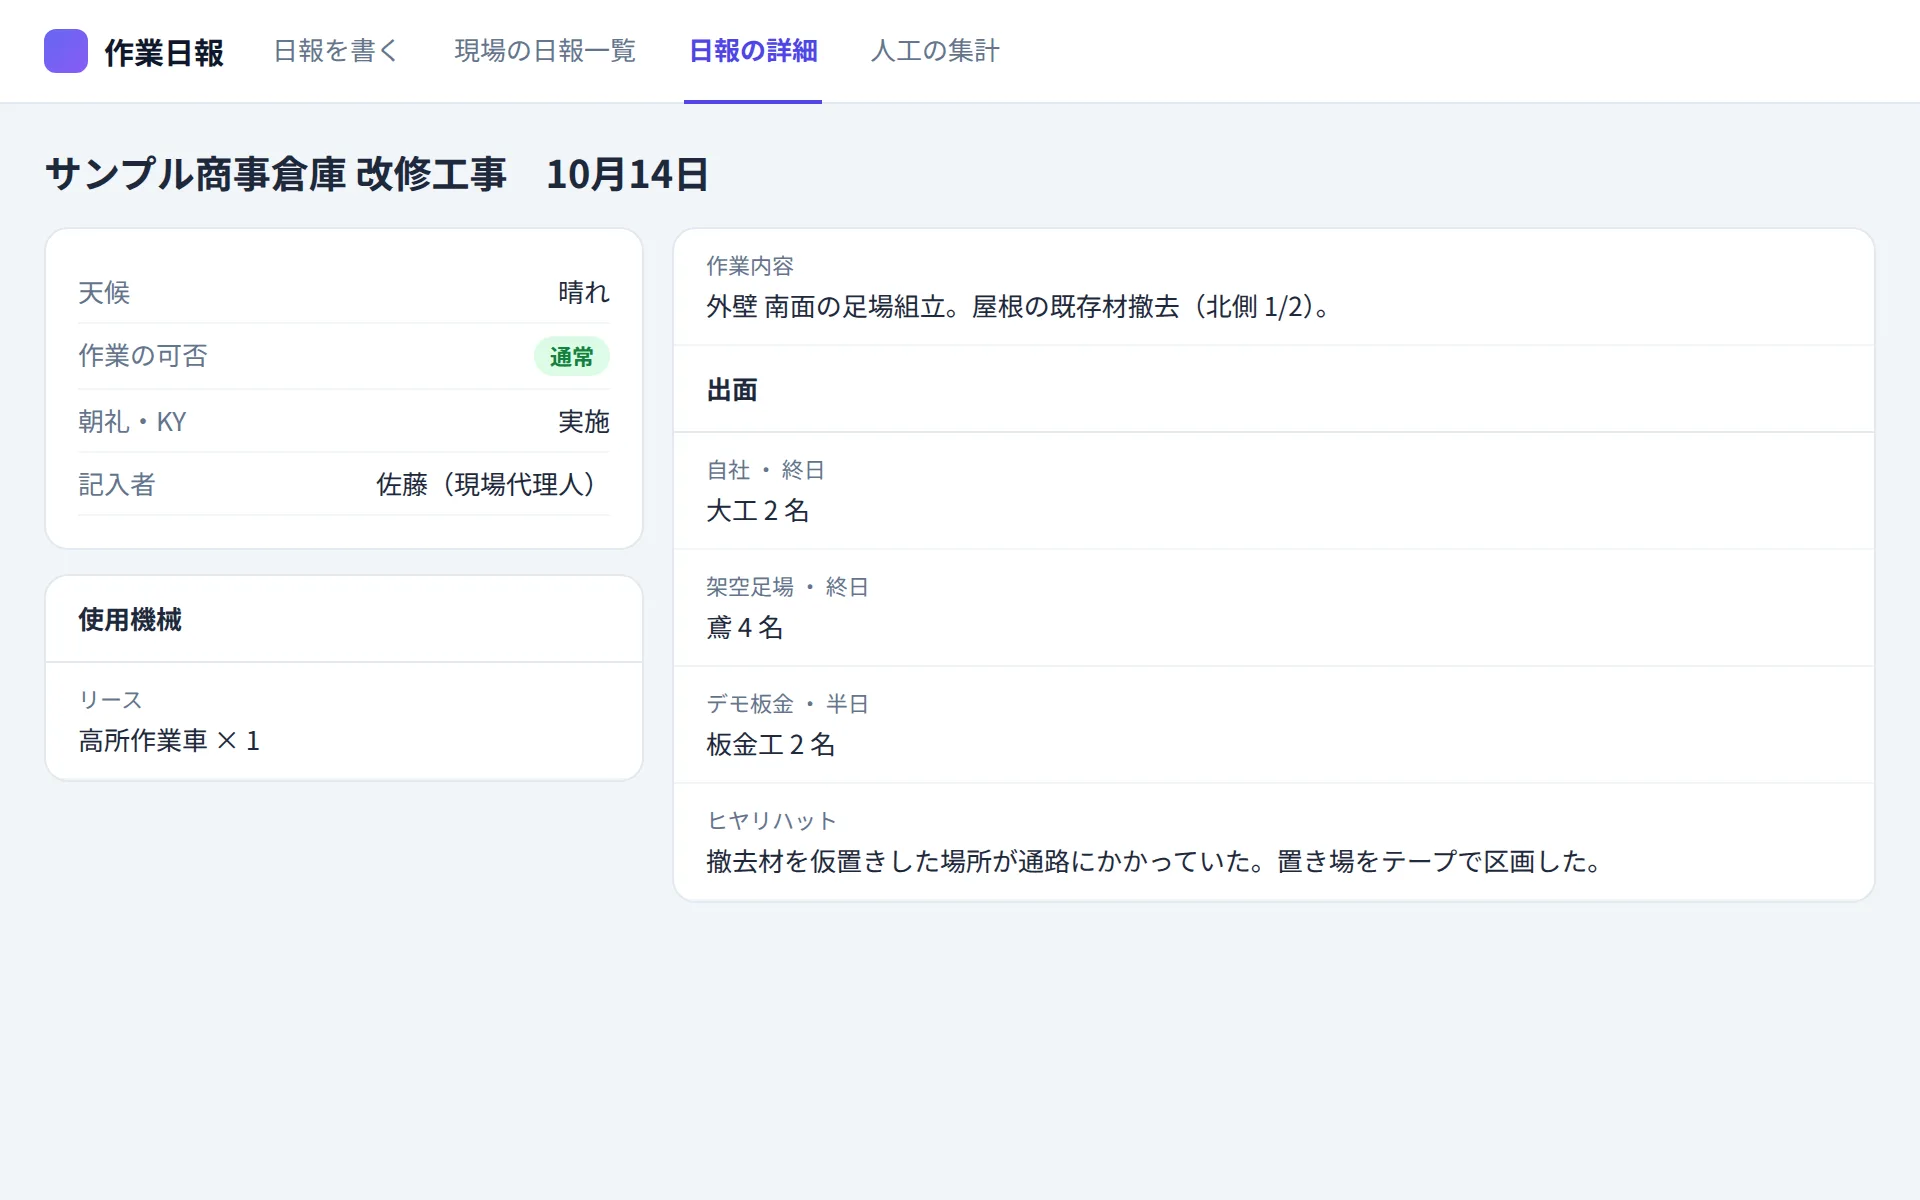
Task: Click the purple 作業日報 app logo icon
Action: point(66,51)
